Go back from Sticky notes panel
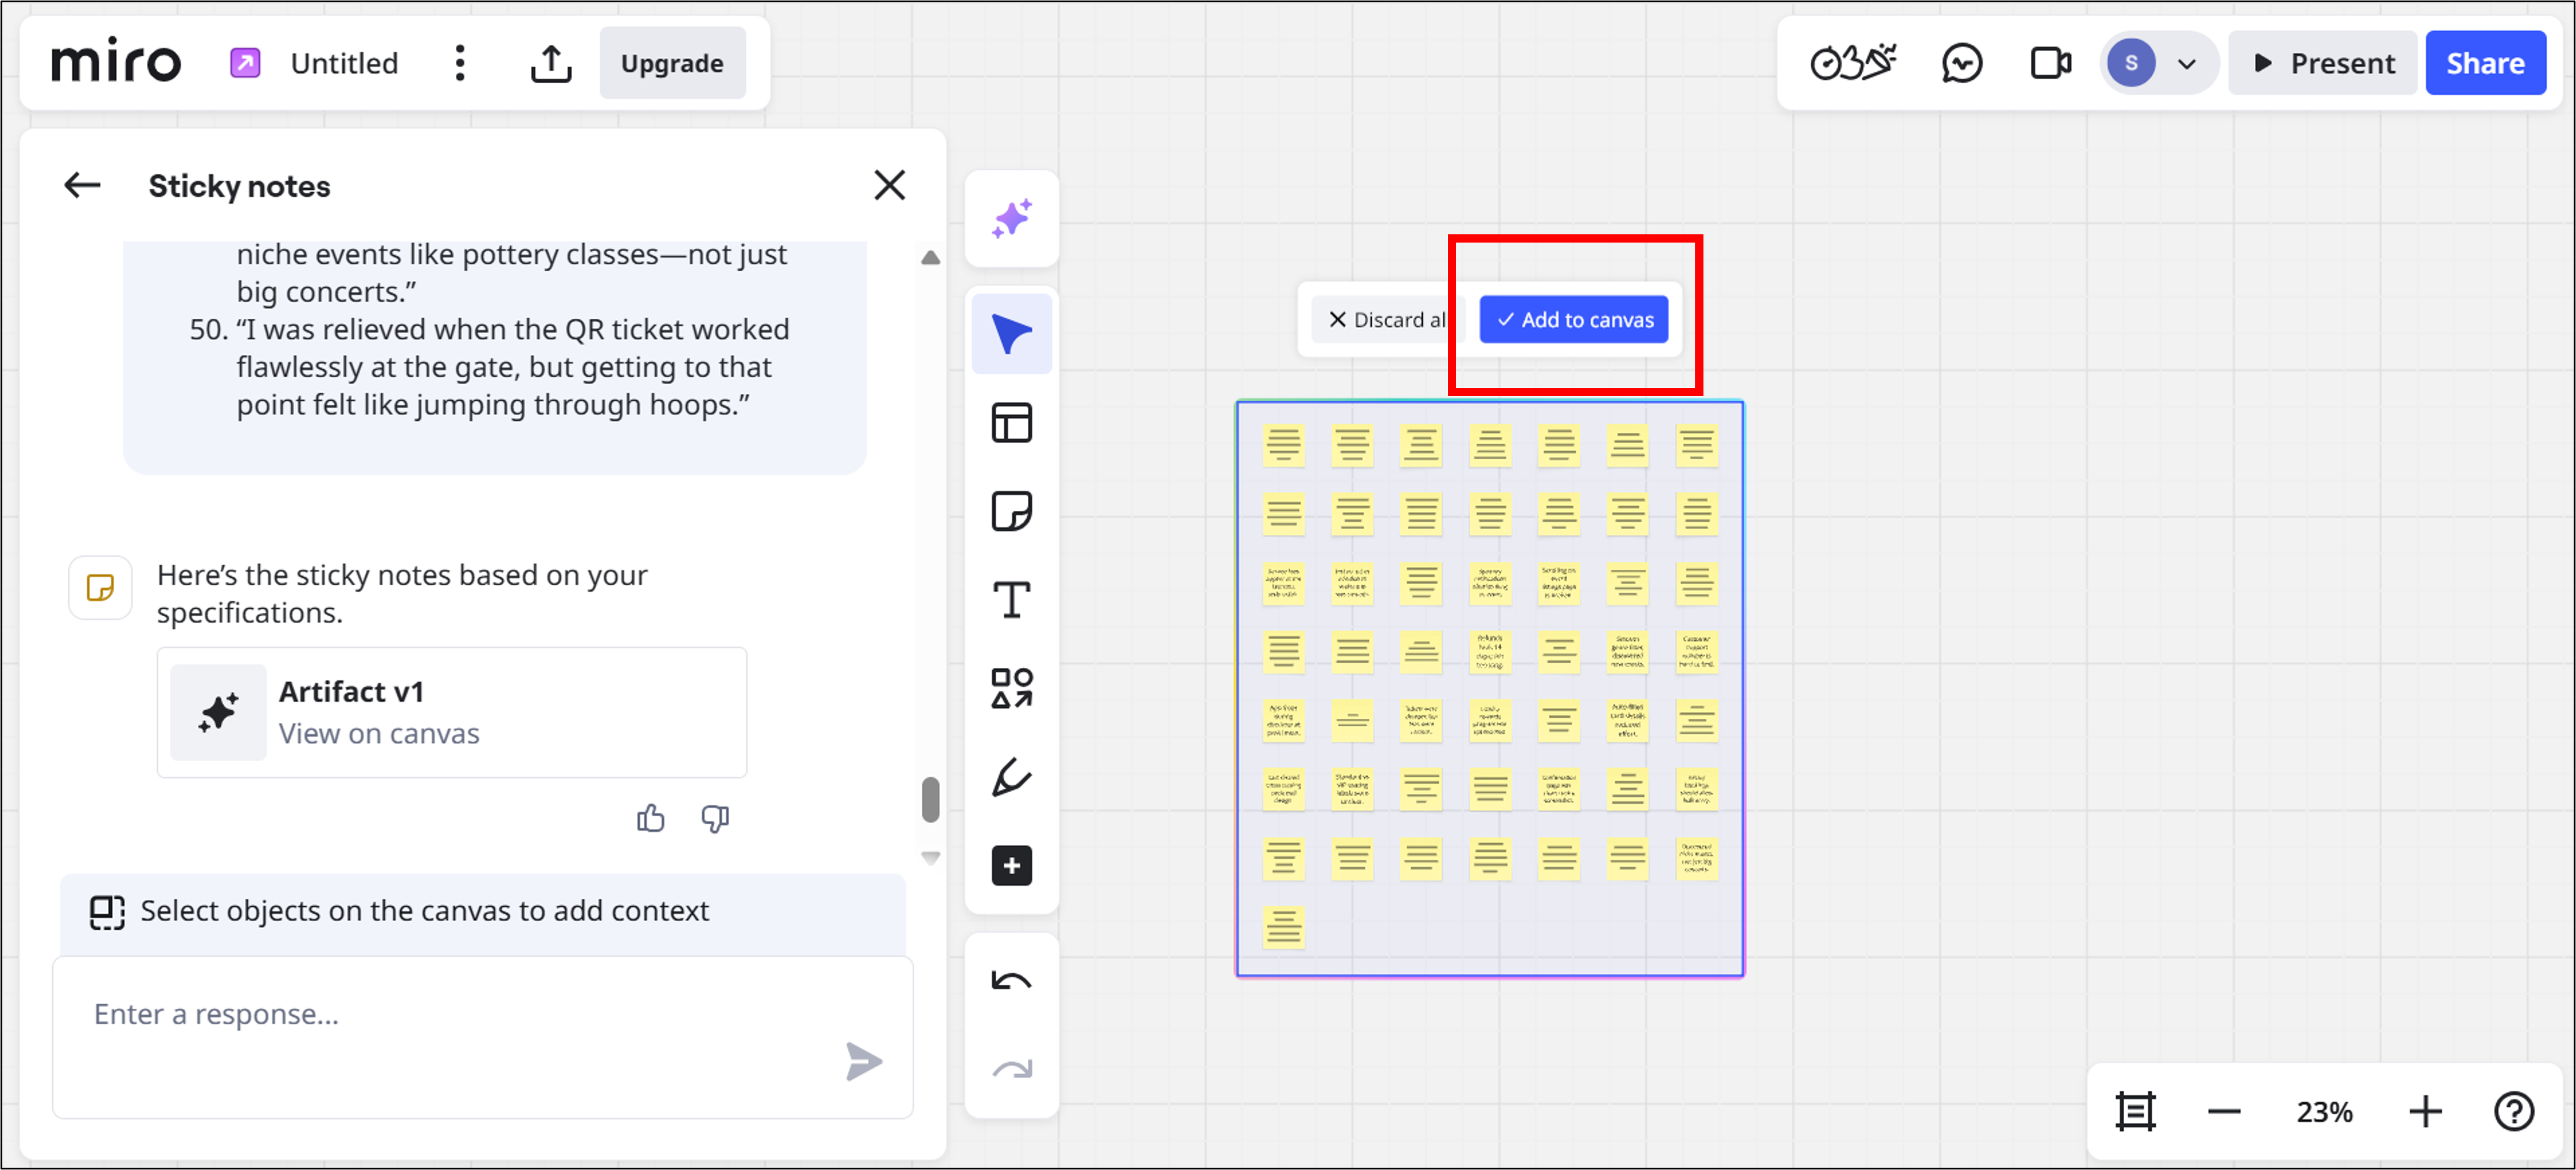 [x=82, y=185]
